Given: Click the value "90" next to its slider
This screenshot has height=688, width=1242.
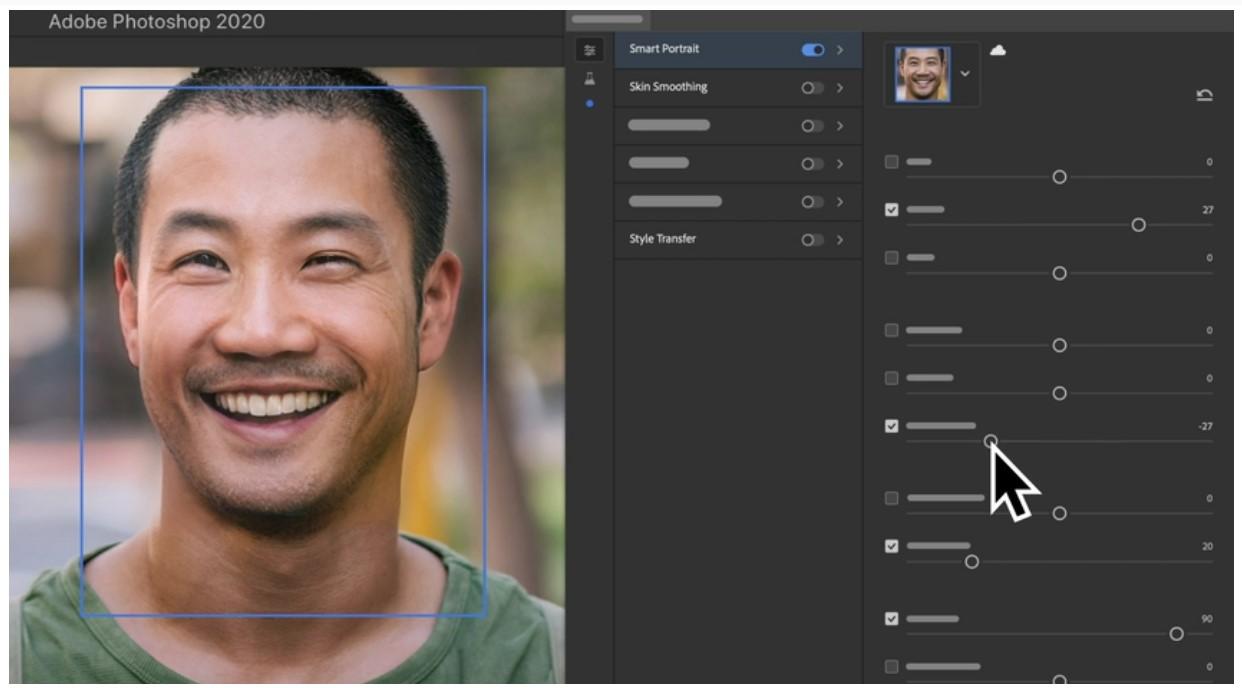Looking at the screenshot, I should pos(1207,618).
